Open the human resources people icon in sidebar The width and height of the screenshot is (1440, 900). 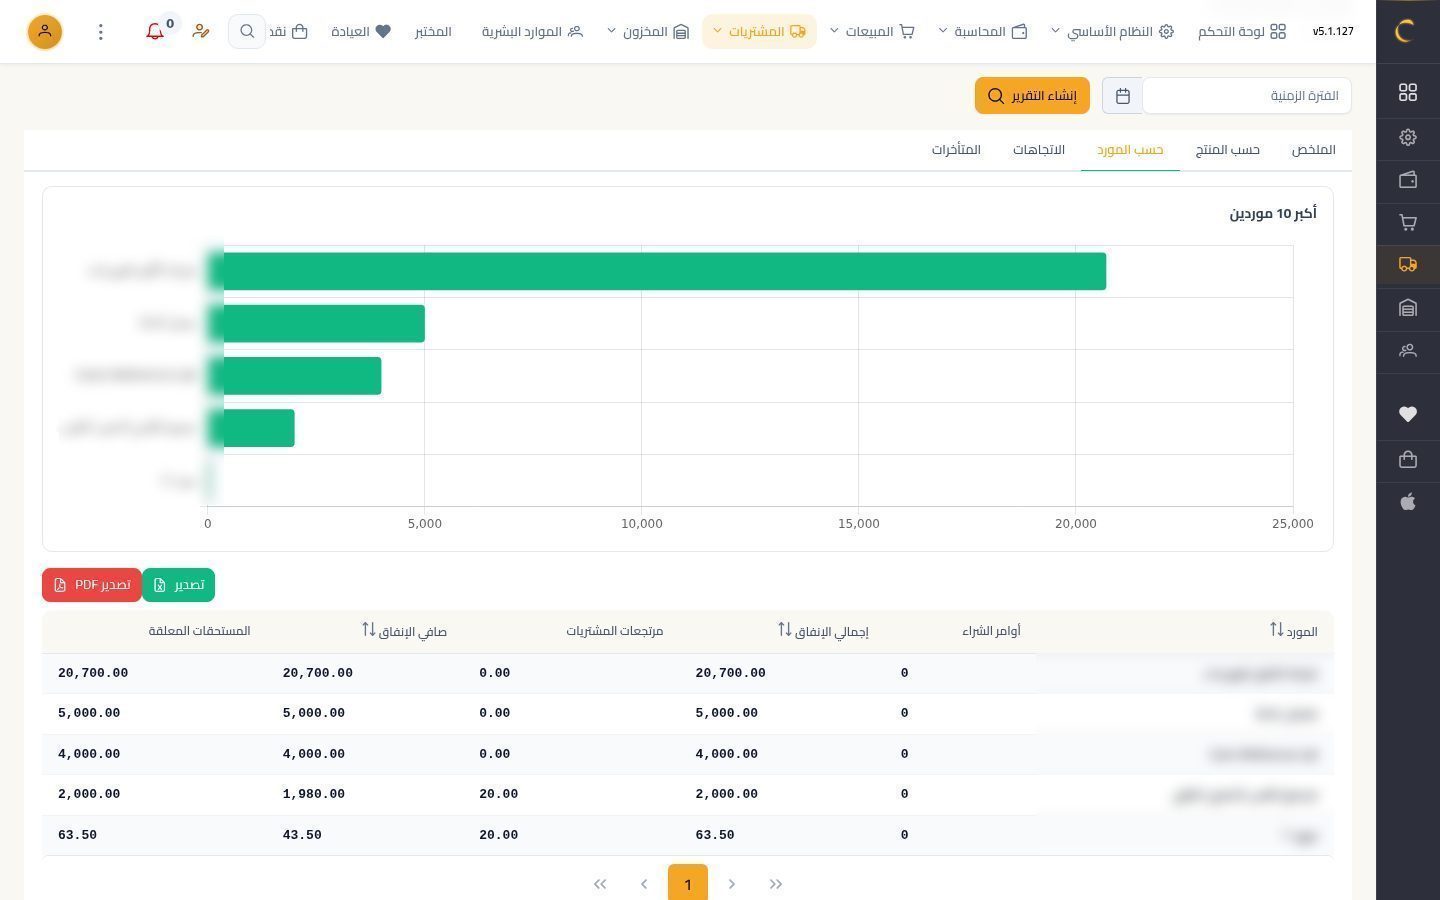pos(1408,350)
